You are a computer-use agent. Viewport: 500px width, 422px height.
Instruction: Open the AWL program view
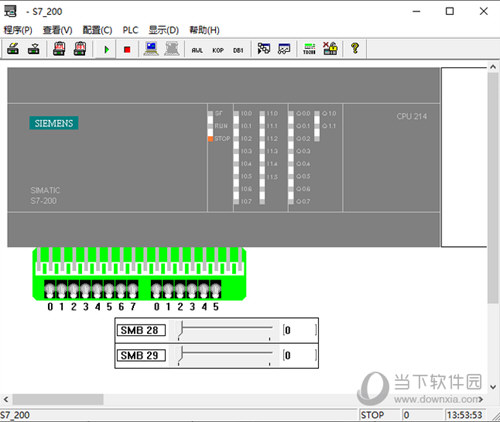pyautogui.click(x=197, y=50)
